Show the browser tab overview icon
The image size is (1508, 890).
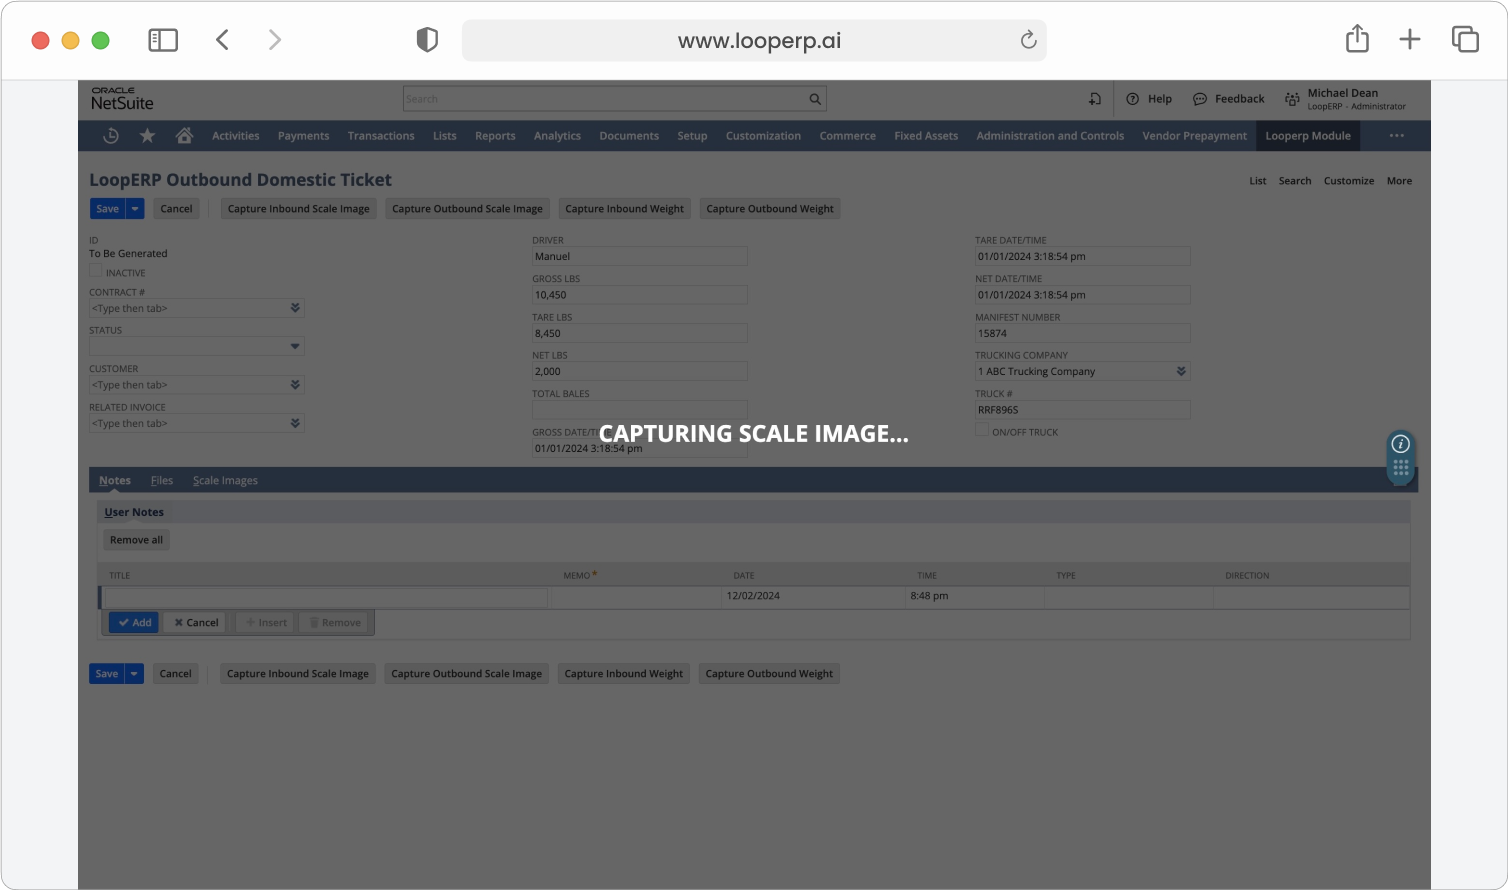tap(1465, 39)
